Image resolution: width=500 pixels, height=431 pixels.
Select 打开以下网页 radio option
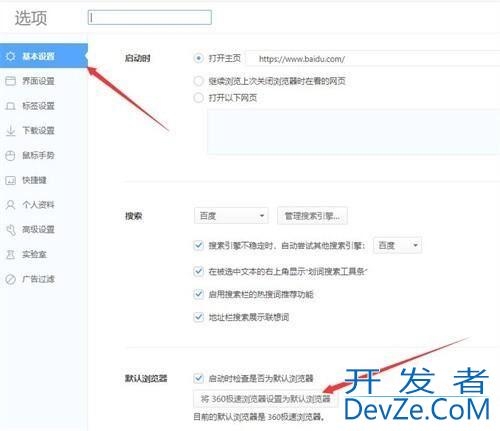(x=198, y=98)
